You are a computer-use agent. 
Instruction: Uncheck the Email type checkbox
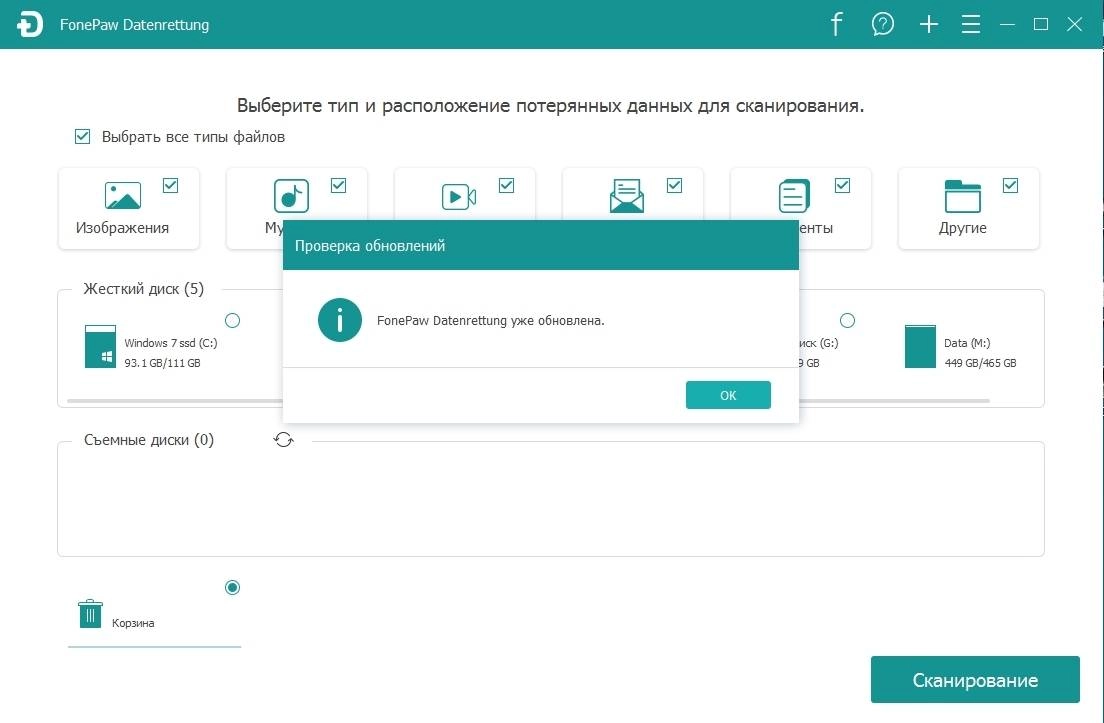click(675, 185)
